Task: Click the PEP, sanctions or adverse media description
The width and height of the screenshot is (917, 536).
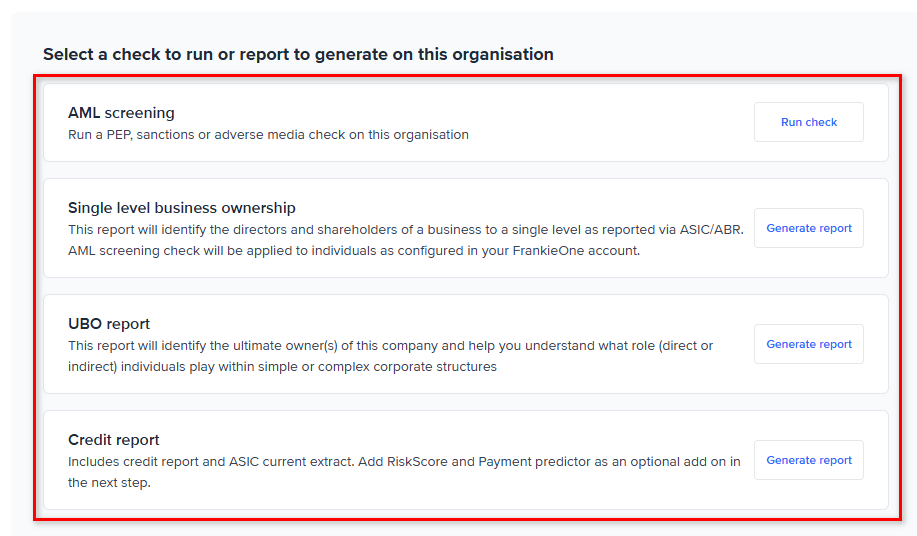Action: tap(268, 134)
